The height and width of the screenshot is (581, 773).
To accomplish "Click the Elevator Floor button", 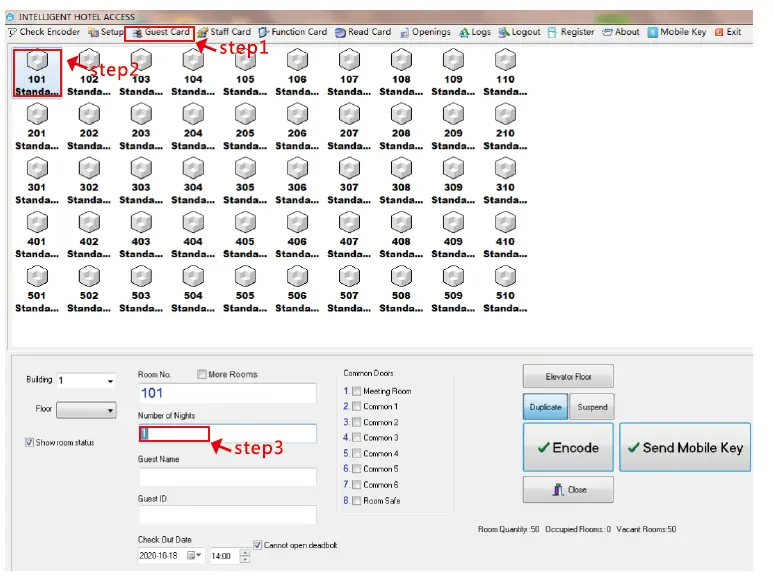I will [568, 376].
